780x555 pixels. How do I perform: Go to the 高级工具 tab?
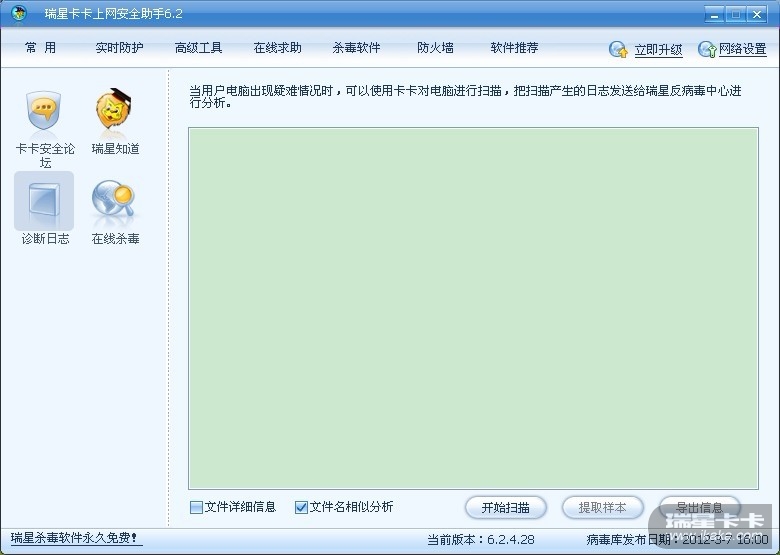[x=198, y=48]
